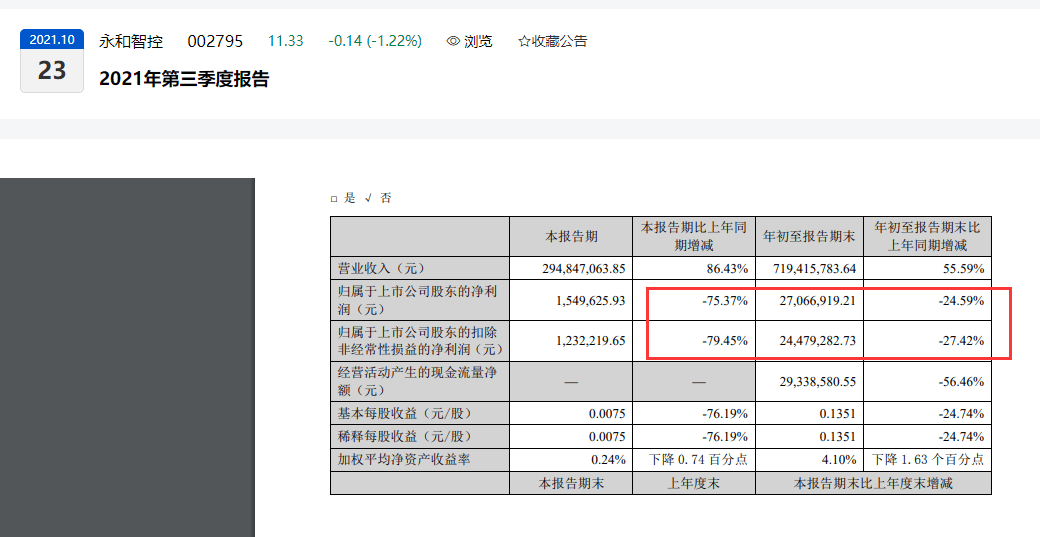Image resolution: width=1040 pixels, height=537 pixels.
Task: Click the stock code 002795
Action: click(x=216, y=41)
